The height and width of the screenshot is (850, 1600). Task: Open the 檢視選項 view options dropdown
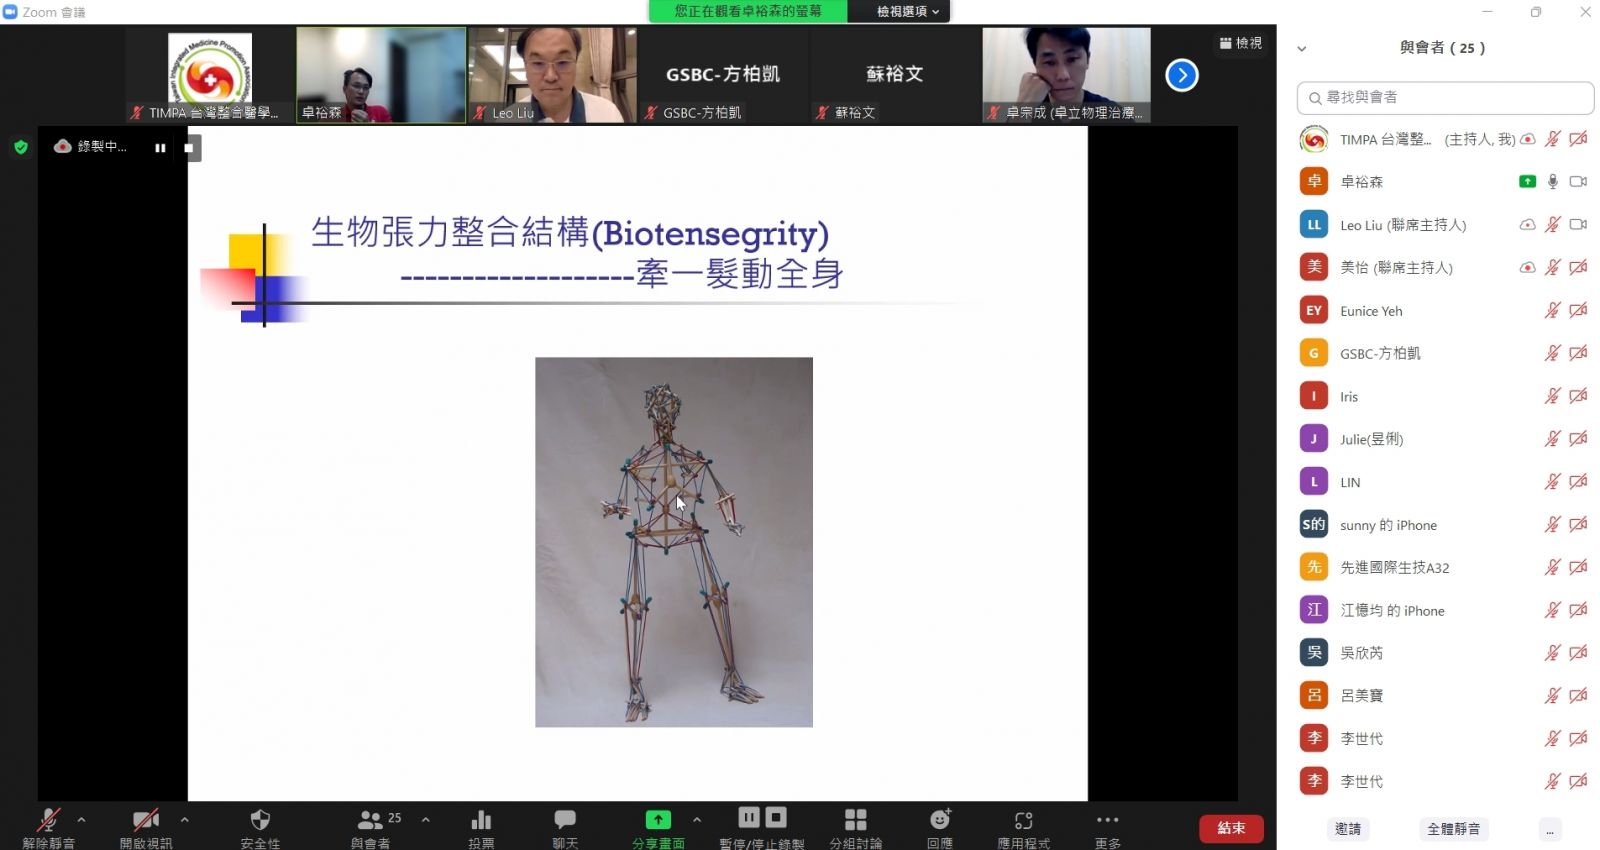pyautogui.click(x=907, y=12)
